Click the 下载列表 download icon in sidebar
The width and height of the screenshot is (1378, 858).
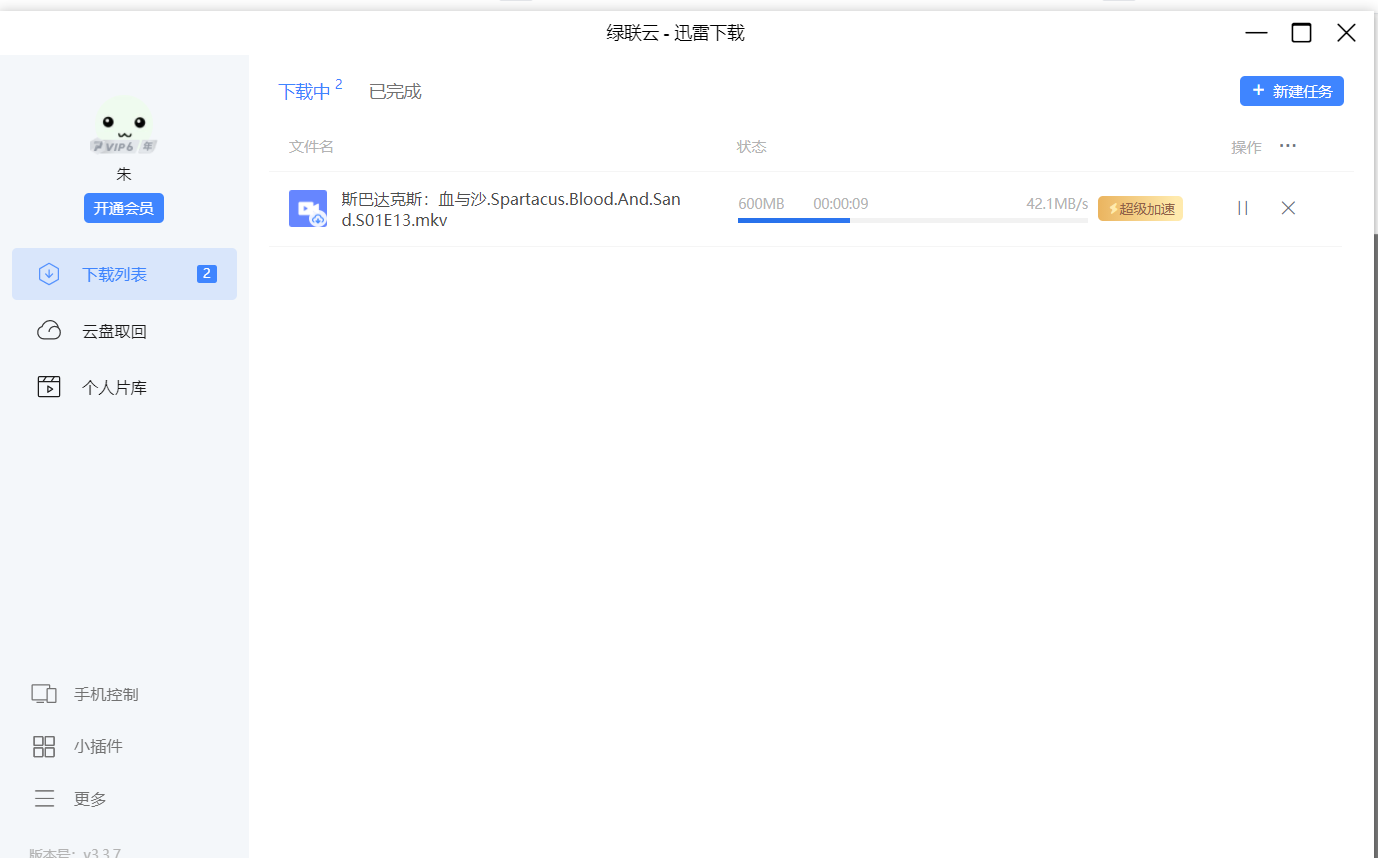coord(49,274)
